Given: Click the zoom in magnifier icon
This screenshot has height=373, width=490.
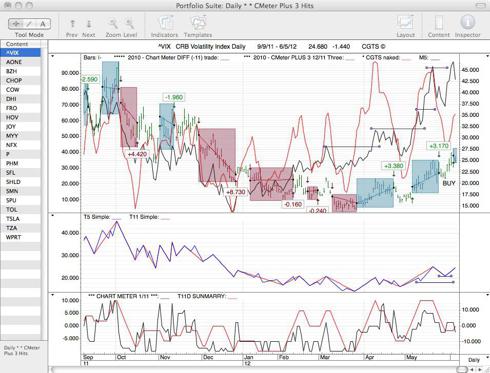Looking at the screenshot, I should (x=130, y=24).
